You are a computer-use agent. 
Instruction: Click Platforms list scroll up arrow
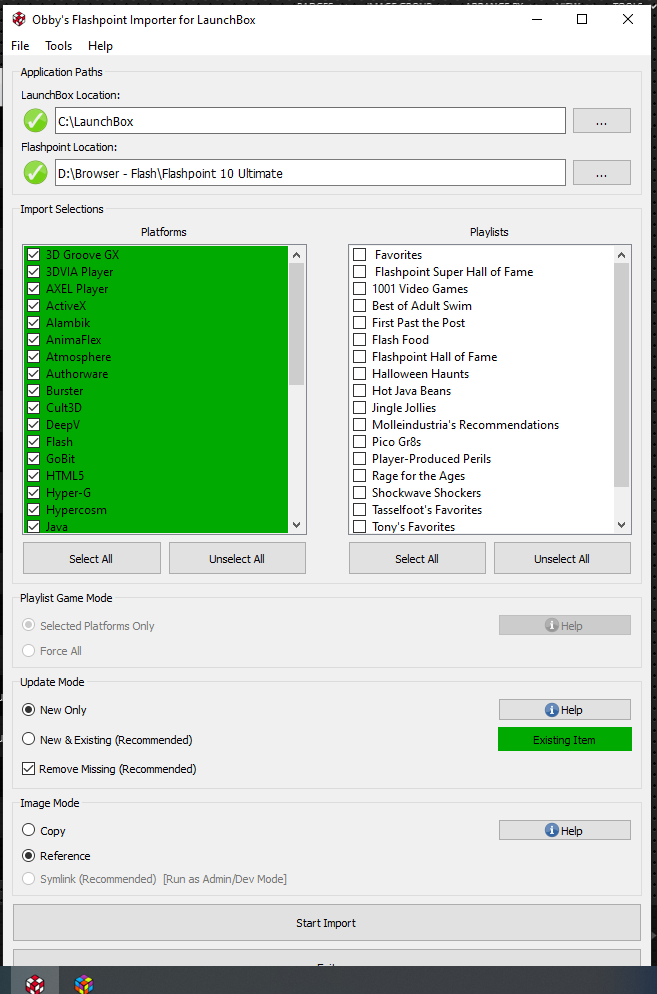(x=297, y=255)
